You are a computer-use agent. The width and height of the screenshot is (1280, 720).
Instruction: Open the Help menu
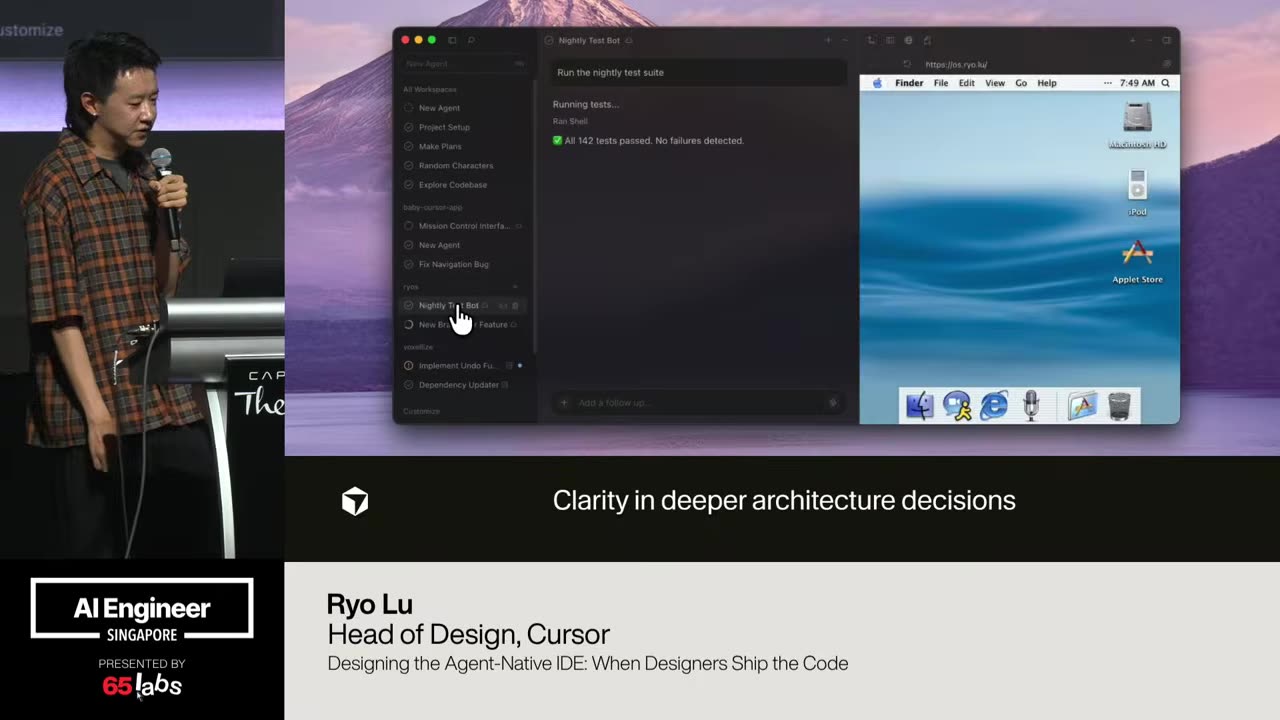tap(1047, 83)
